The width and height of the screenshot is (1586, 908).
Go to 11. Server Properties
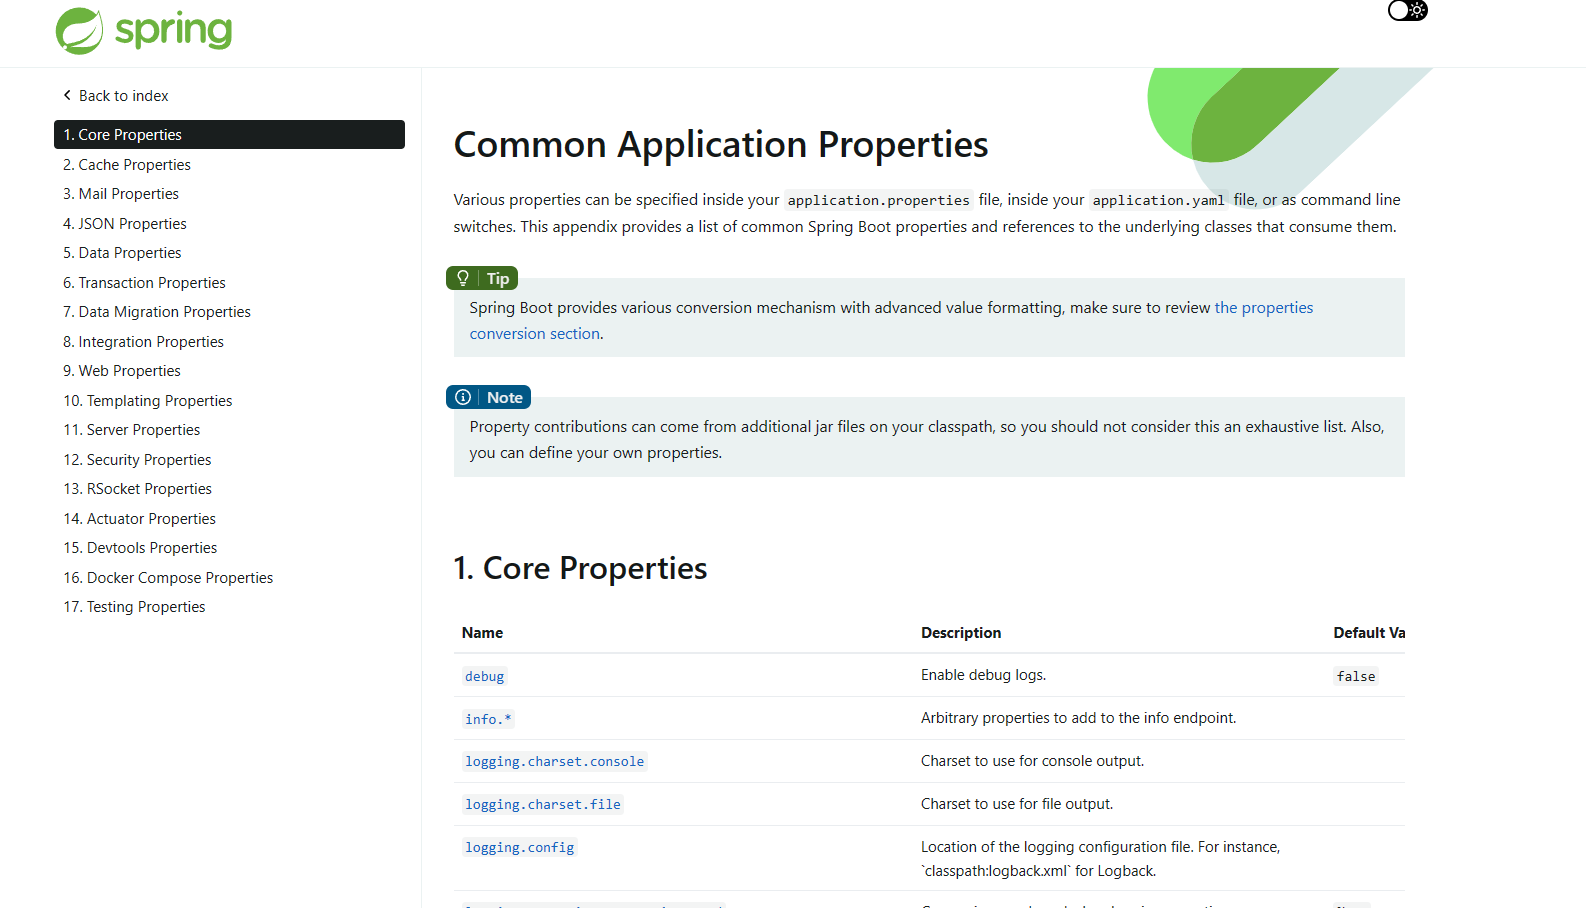(132, 430)
